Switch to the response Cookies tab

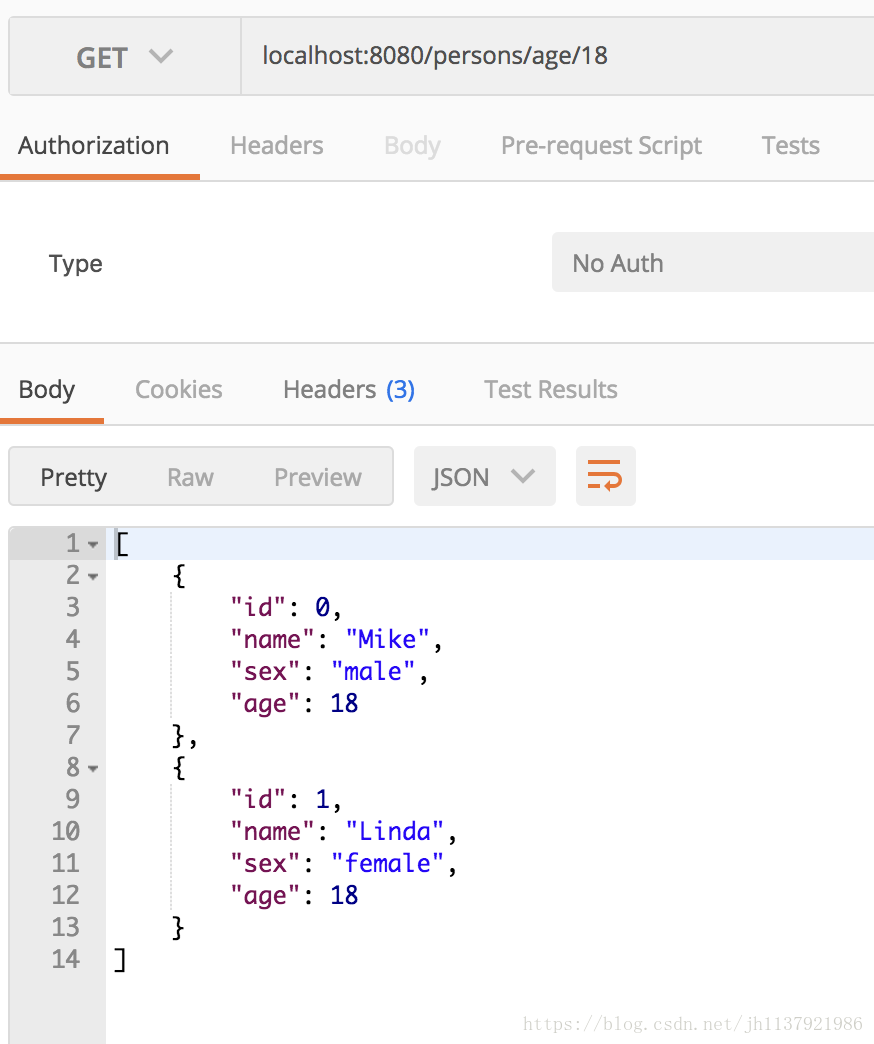click(x=179, y=390)
